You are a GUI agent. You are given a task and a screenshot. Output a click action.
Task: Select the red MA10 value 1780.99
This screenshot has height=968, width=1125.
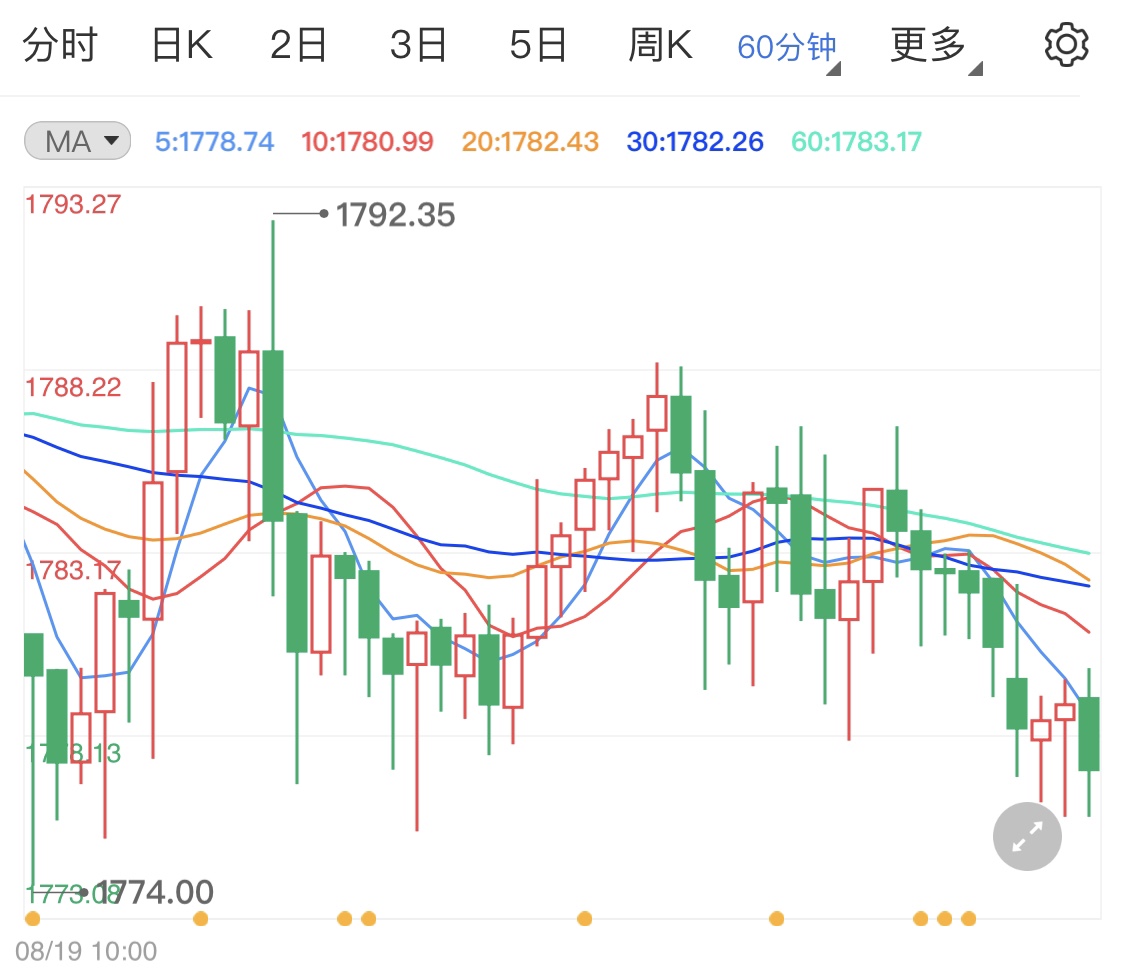point(367,141)
